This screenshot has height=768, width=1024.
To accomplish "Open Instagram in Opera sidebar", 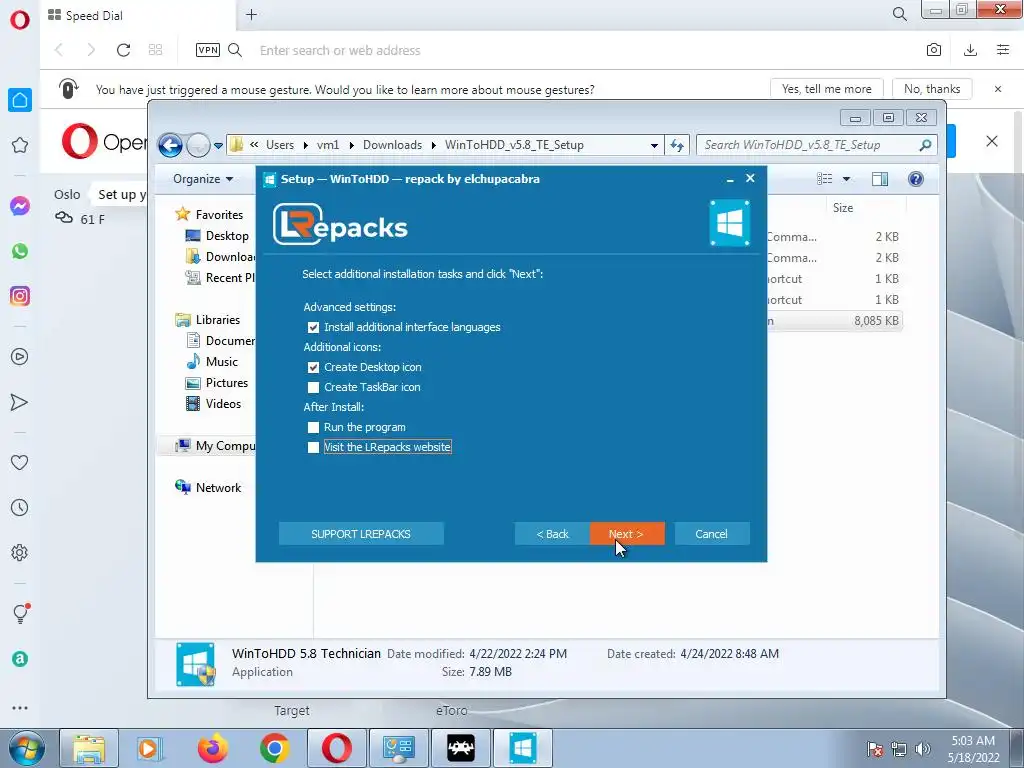I will click(20, 296).
